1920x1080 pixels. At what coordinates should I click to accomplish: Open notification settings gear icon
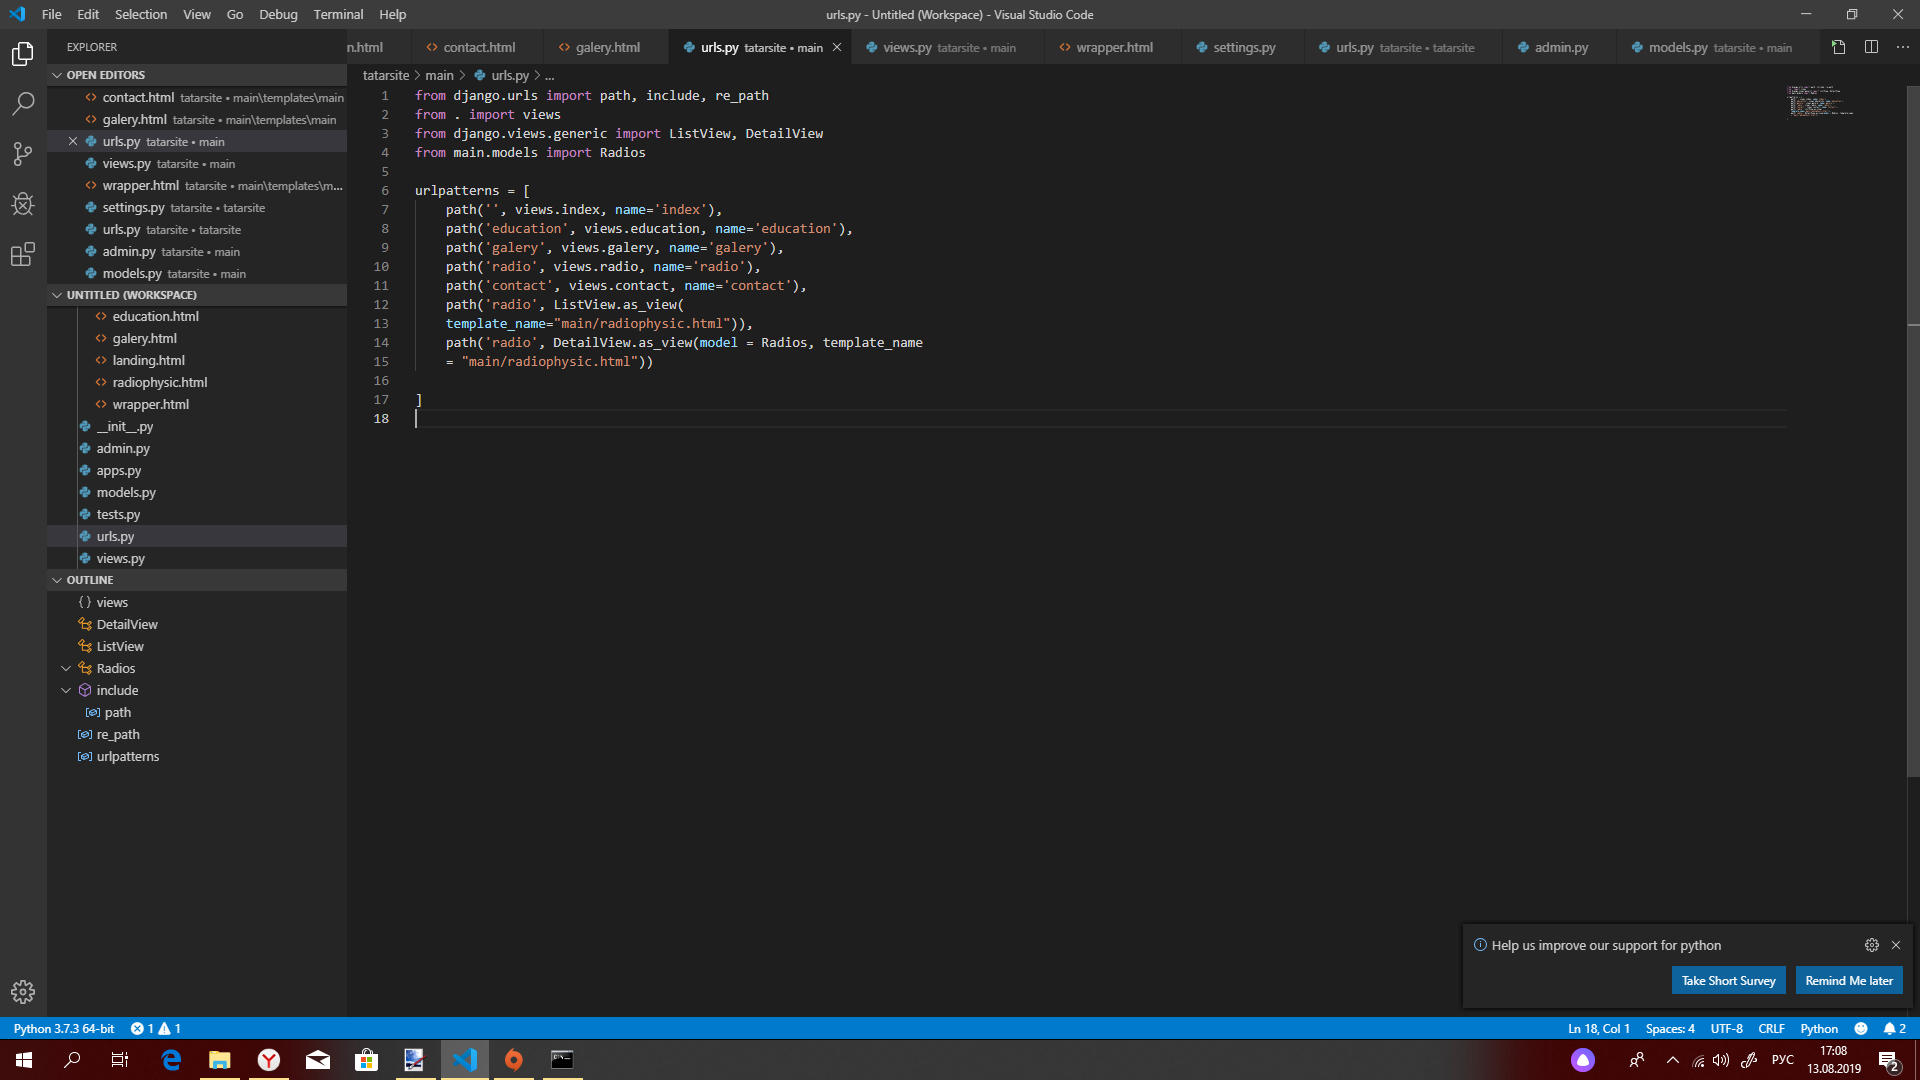pyautogui.click(x=1871, y=945)
